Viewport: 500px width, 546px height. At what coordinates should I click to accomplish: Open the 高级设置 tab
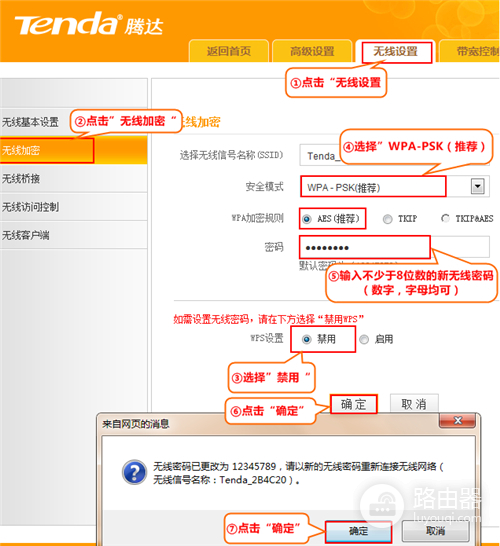(x=312, y=51)
